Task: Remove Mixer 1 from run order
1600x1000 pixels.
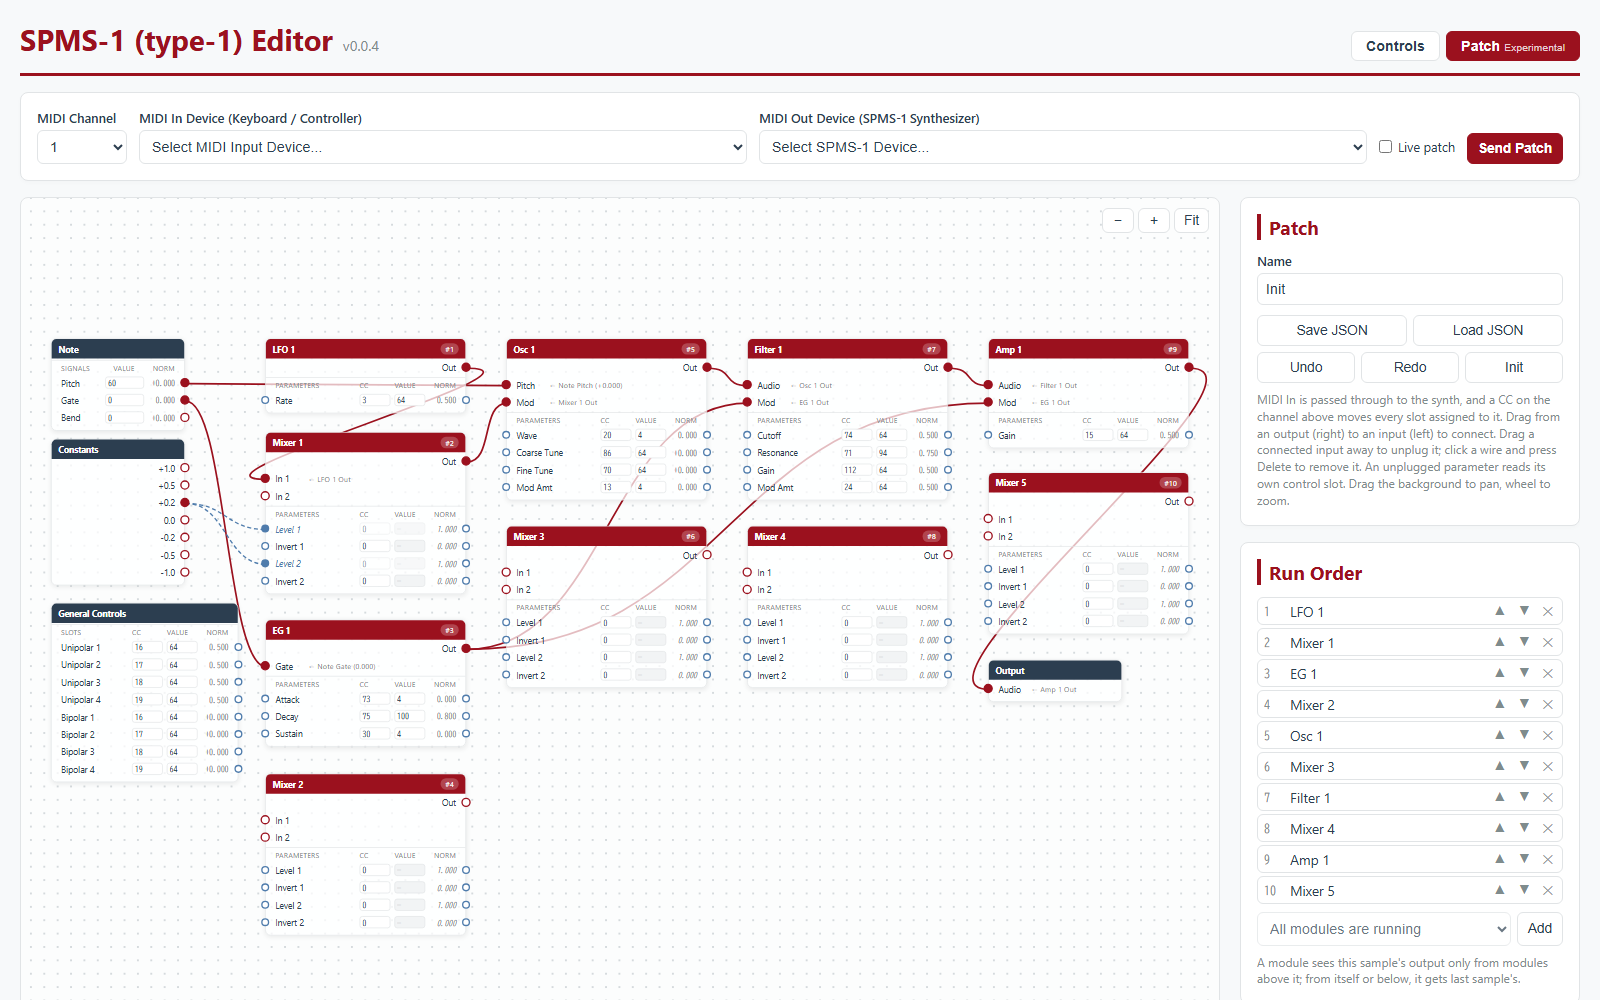Action: 1548,643
